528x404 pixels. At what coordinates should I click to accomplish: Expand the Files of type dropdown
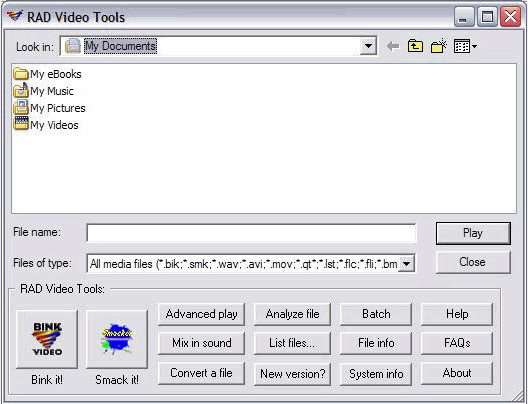click(x=407, y=264)
